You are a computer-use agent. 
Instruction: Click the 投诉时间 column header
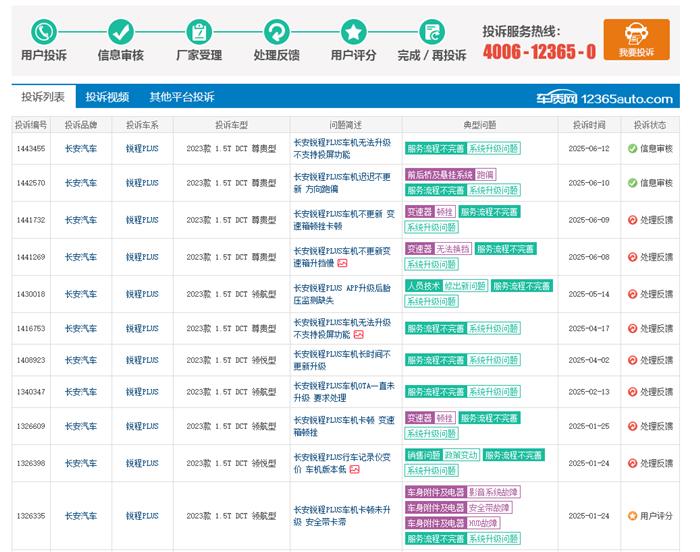[589, 125]
